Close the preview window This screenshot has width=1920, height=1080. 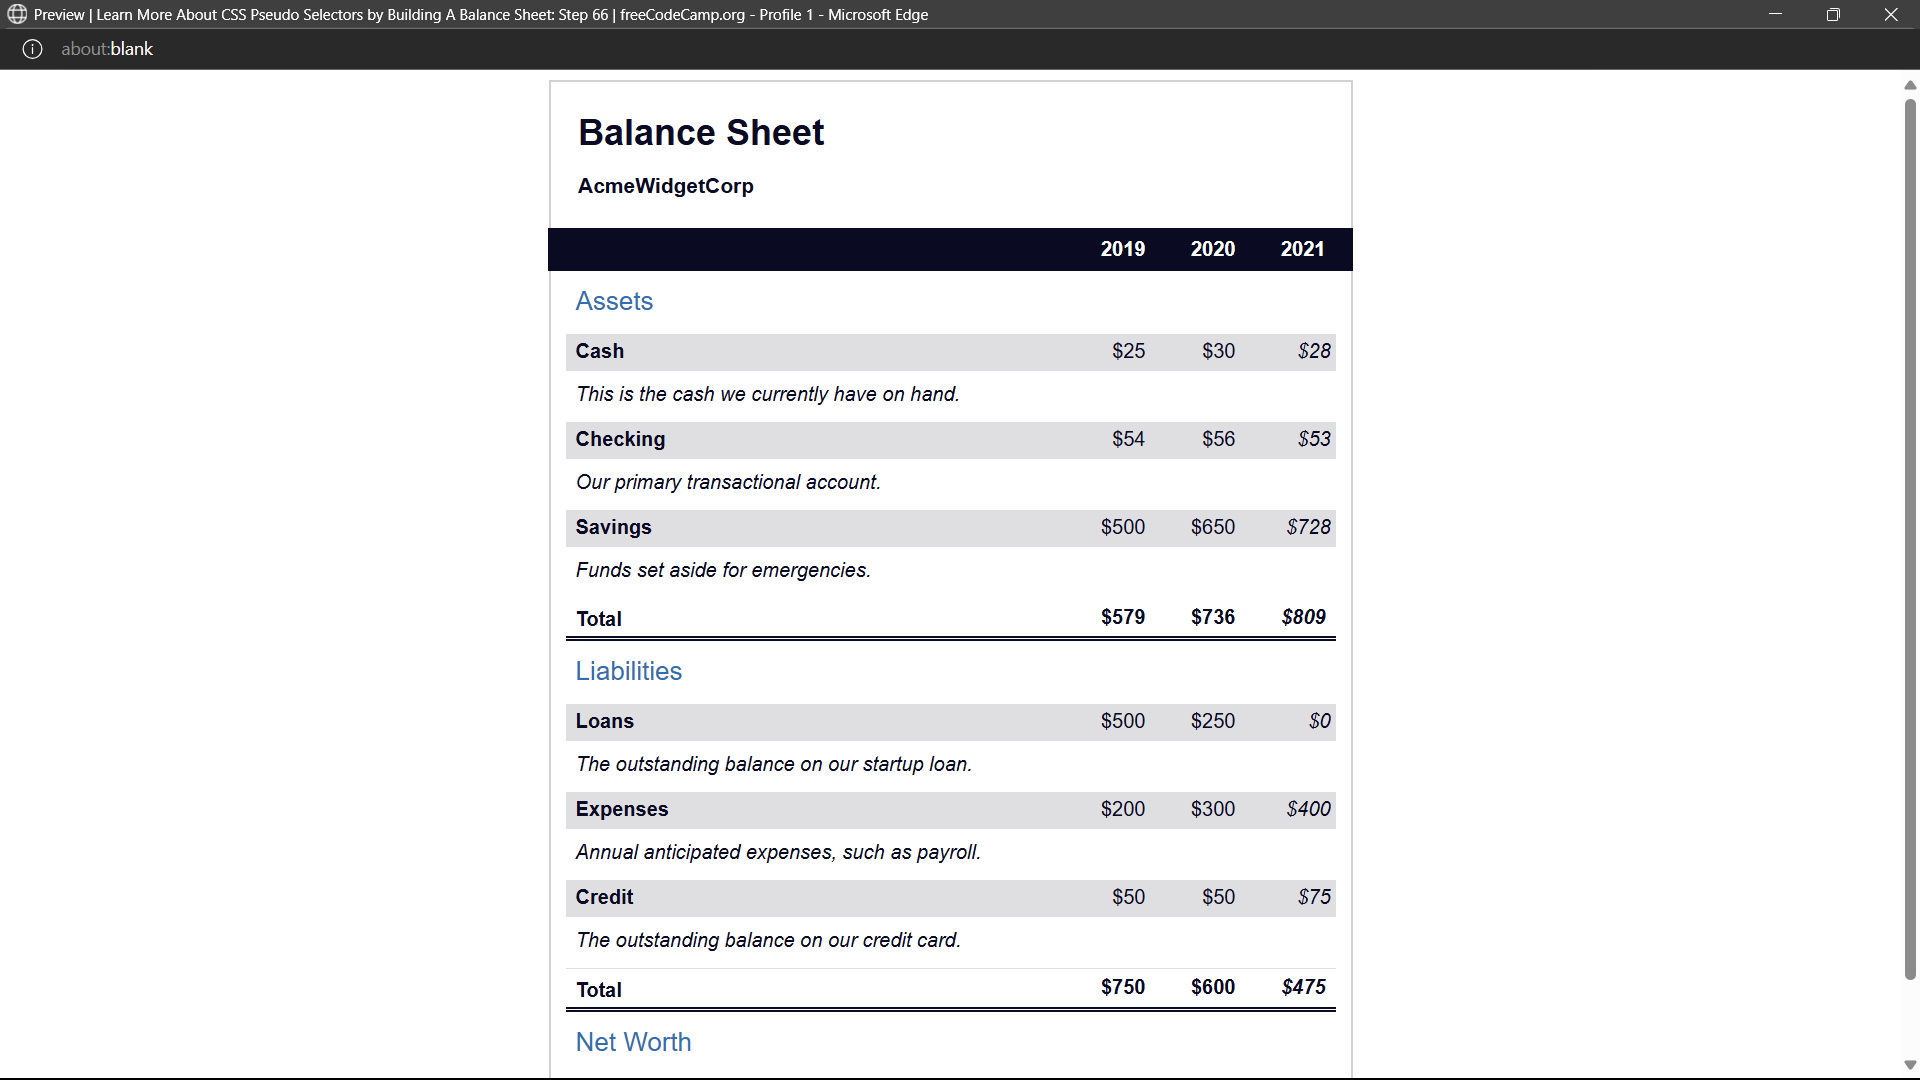point(1891,14)
